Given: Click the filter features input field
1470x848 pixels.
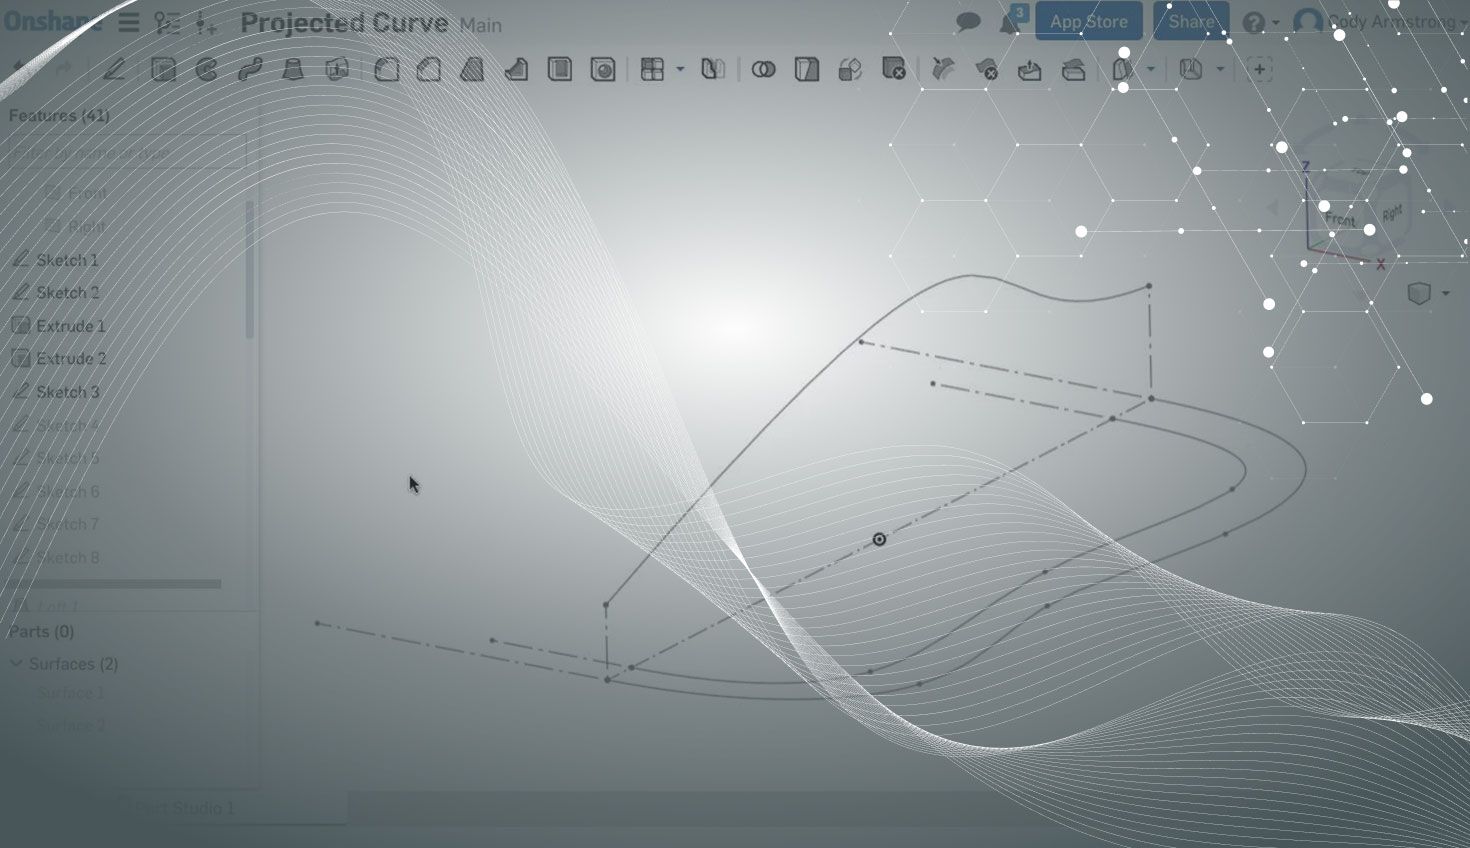Looking at the screenshot, I should point(125,153).
